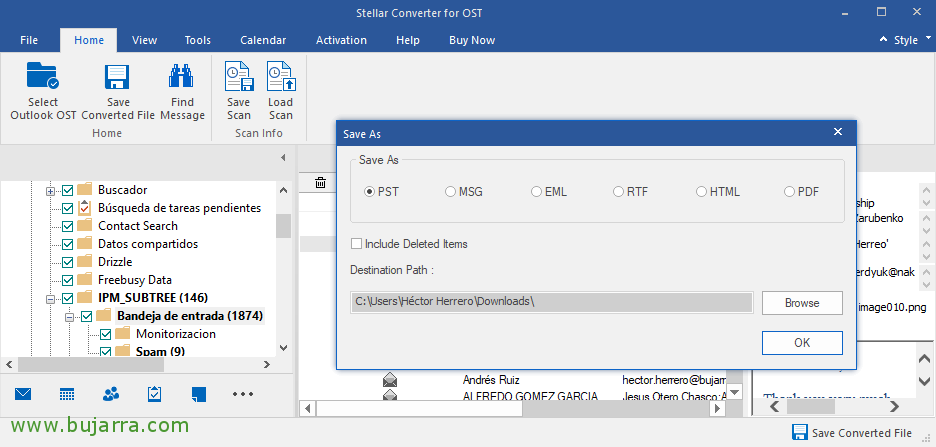The image size is (936, 447).
Task: Uncheck the Datos compartidos checkbox
Action: click(x=67, y=244)
